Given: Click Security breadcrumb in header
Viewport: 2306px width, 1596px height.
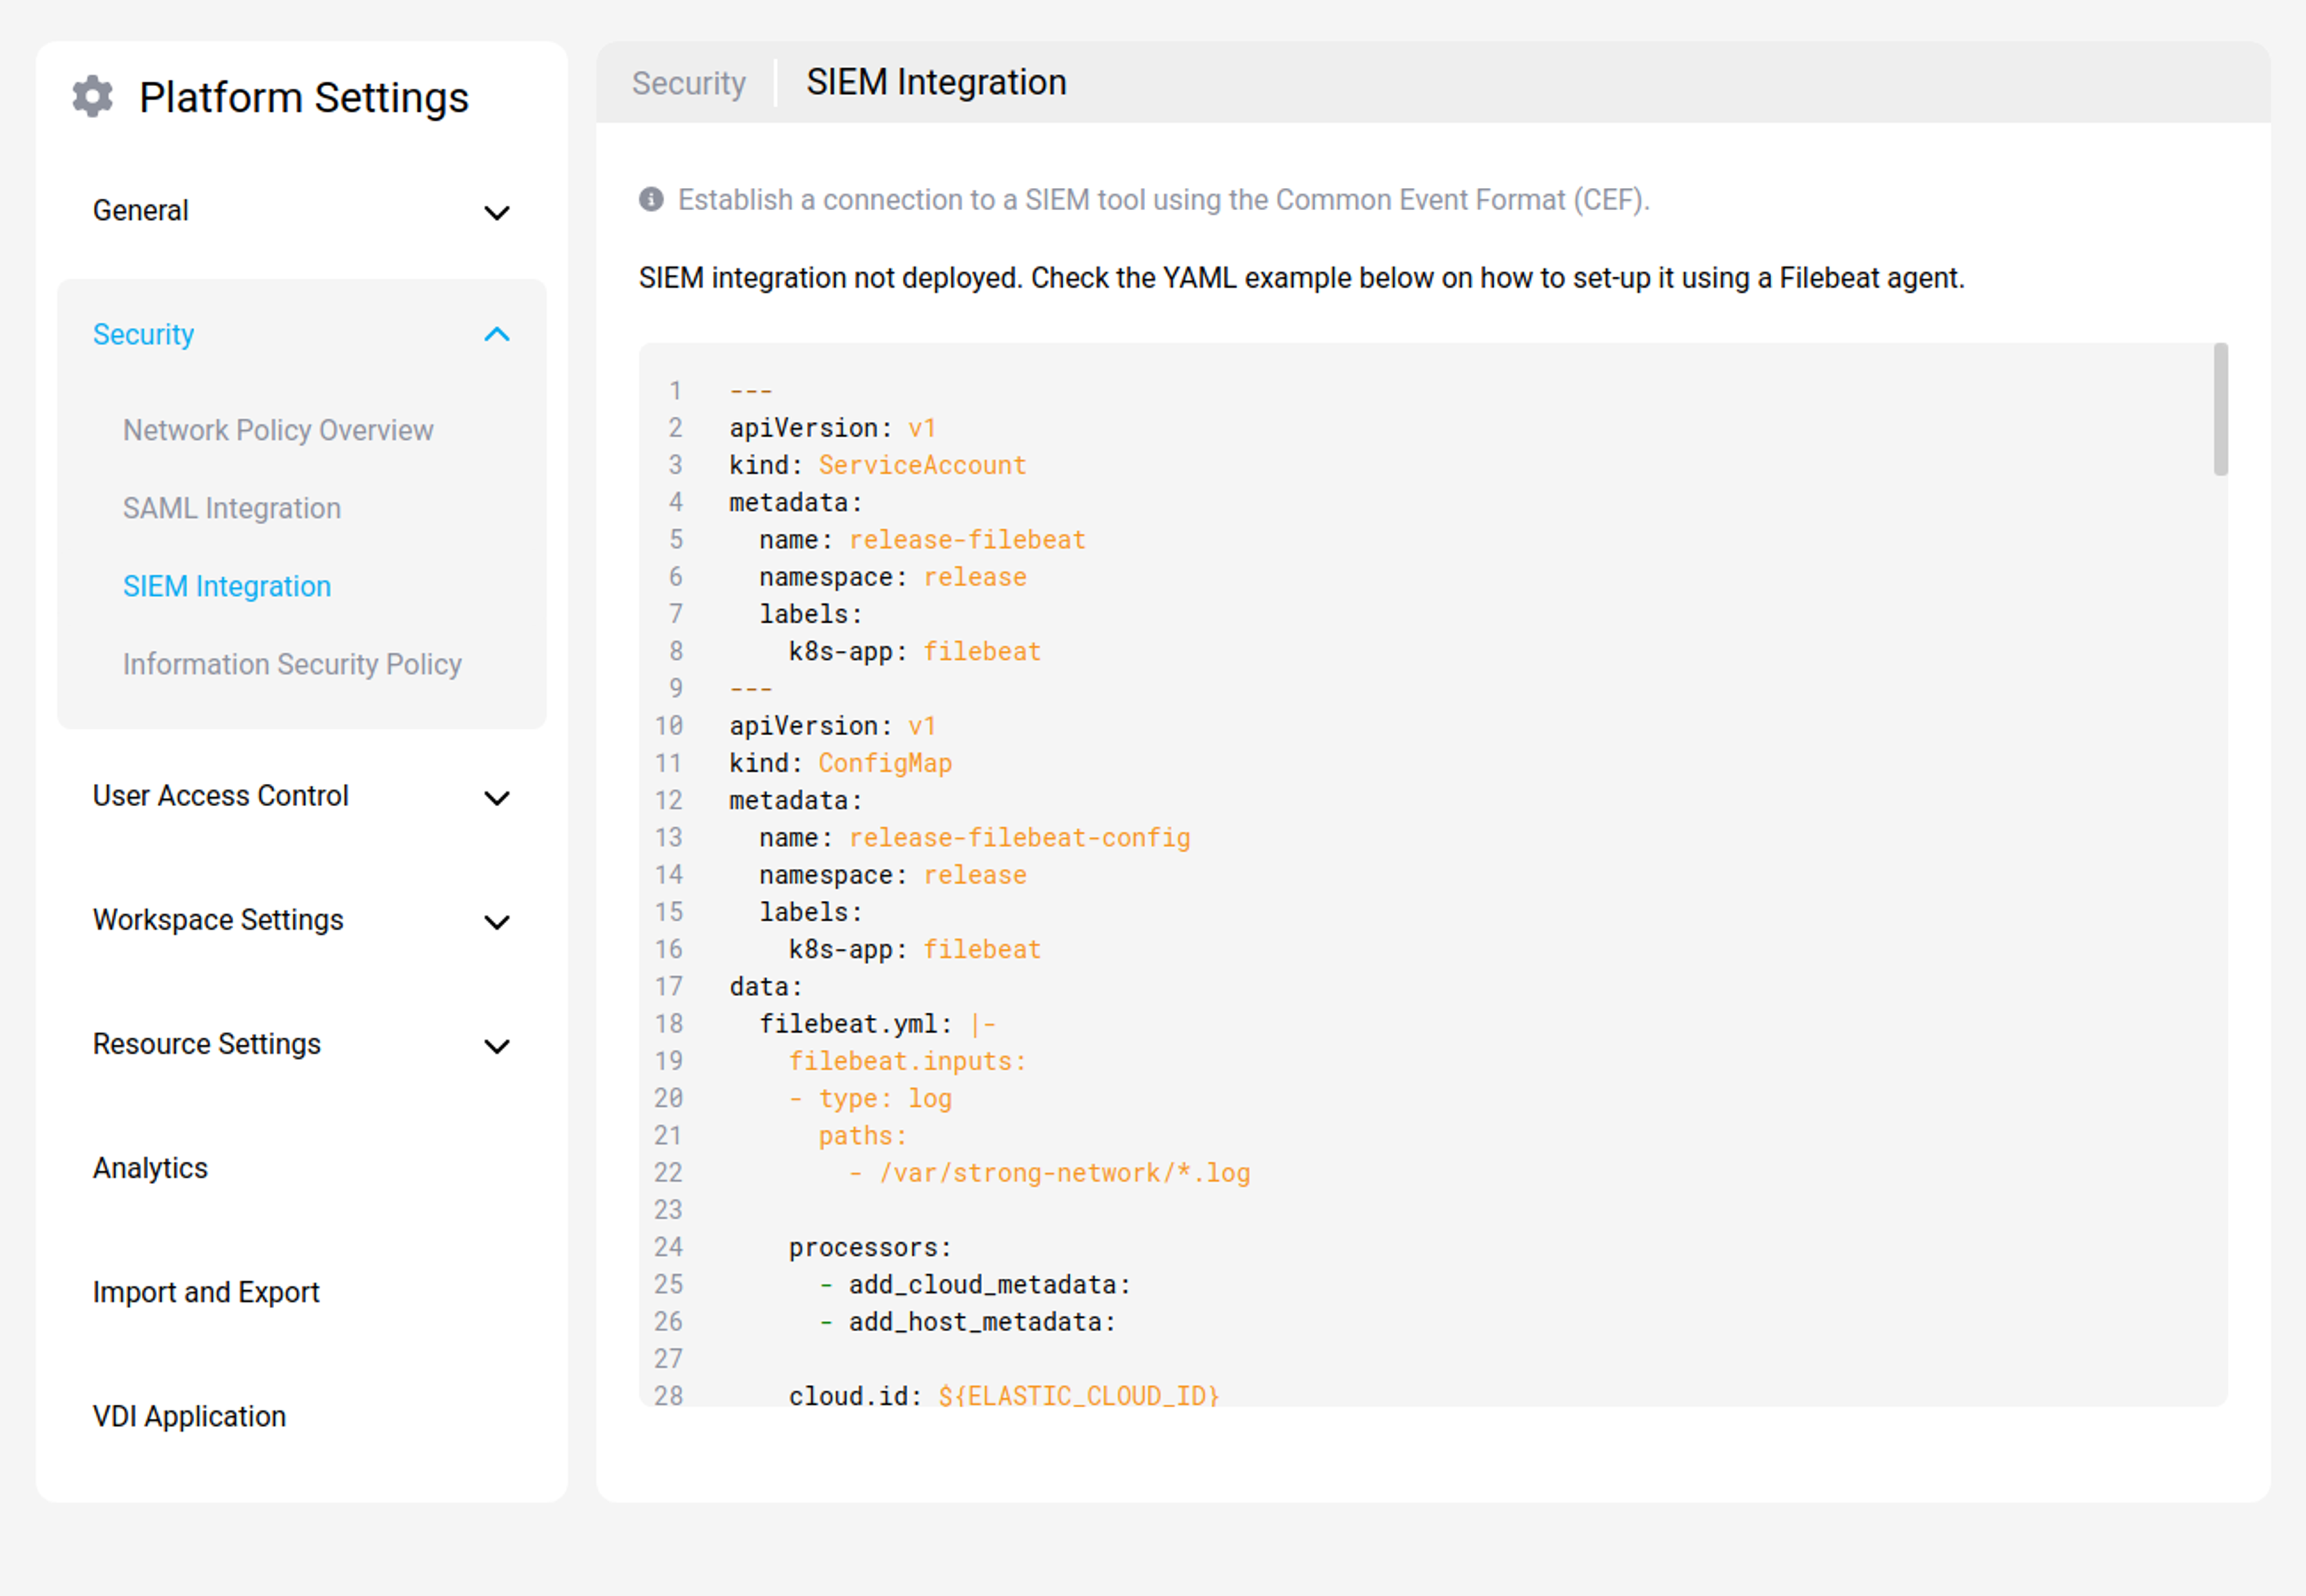Looking at the screenshot, I should tap(688, 83).
